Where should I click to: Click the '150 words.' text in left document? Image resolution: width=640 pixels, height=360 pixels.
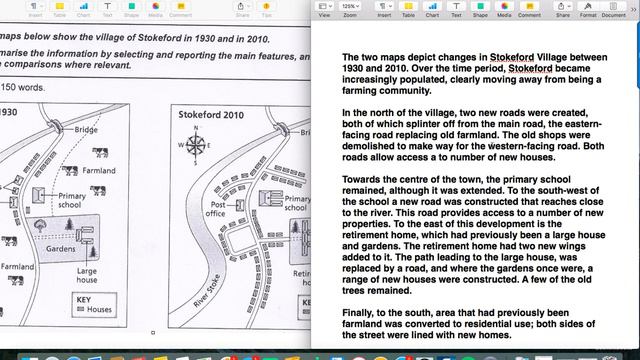coord(22,87)
